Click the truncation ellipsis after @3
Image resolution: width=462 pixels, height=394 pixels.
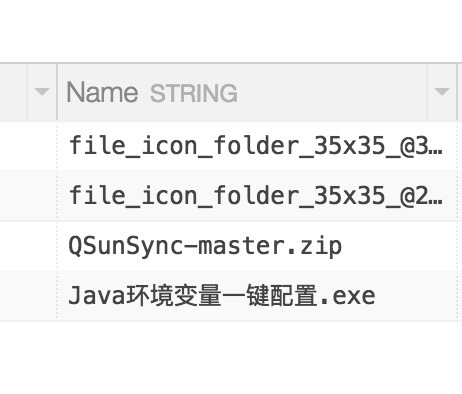point(435,150)
